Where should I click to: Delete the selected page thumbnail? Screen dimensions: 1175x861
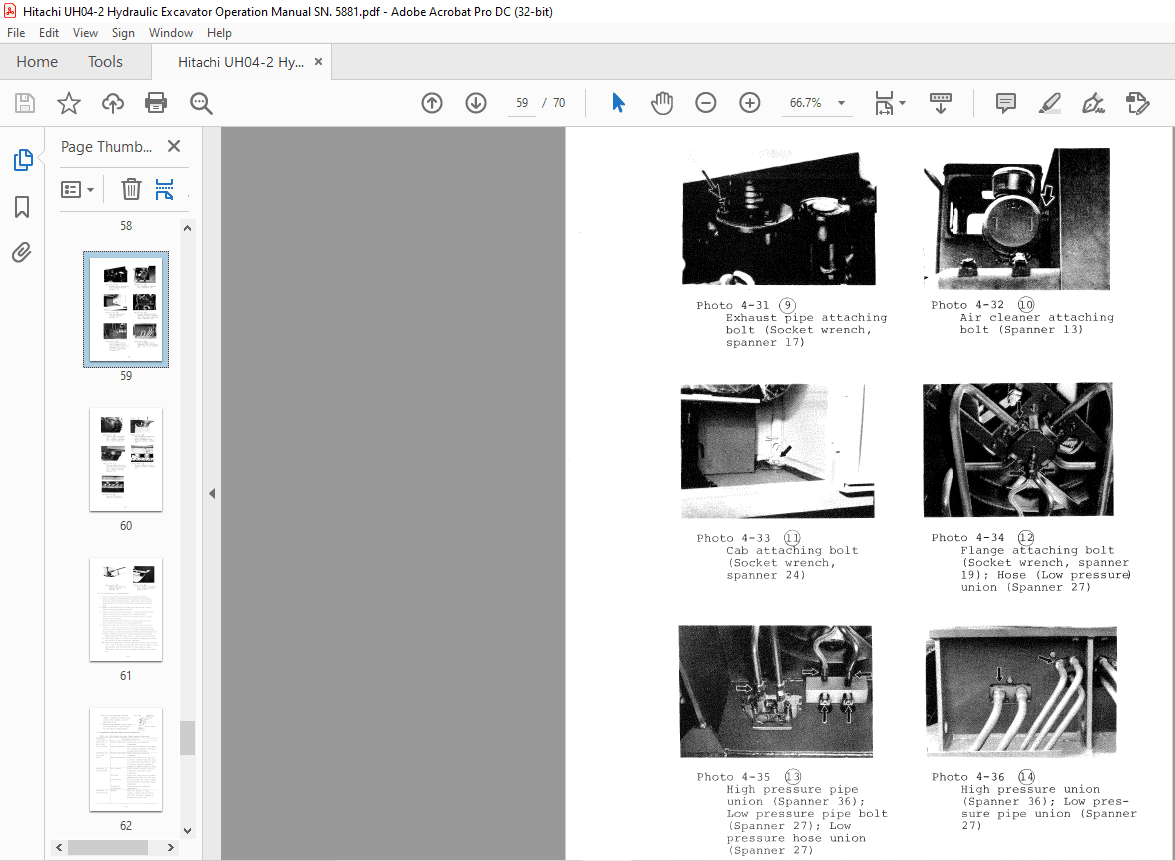[131, 189]
